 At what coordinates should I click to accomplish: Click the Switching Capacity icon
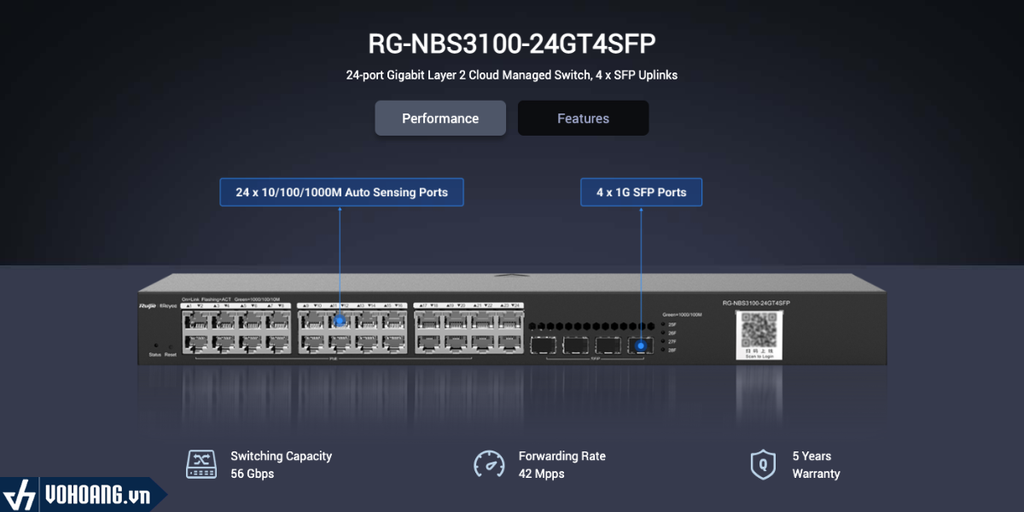[201, 464]
